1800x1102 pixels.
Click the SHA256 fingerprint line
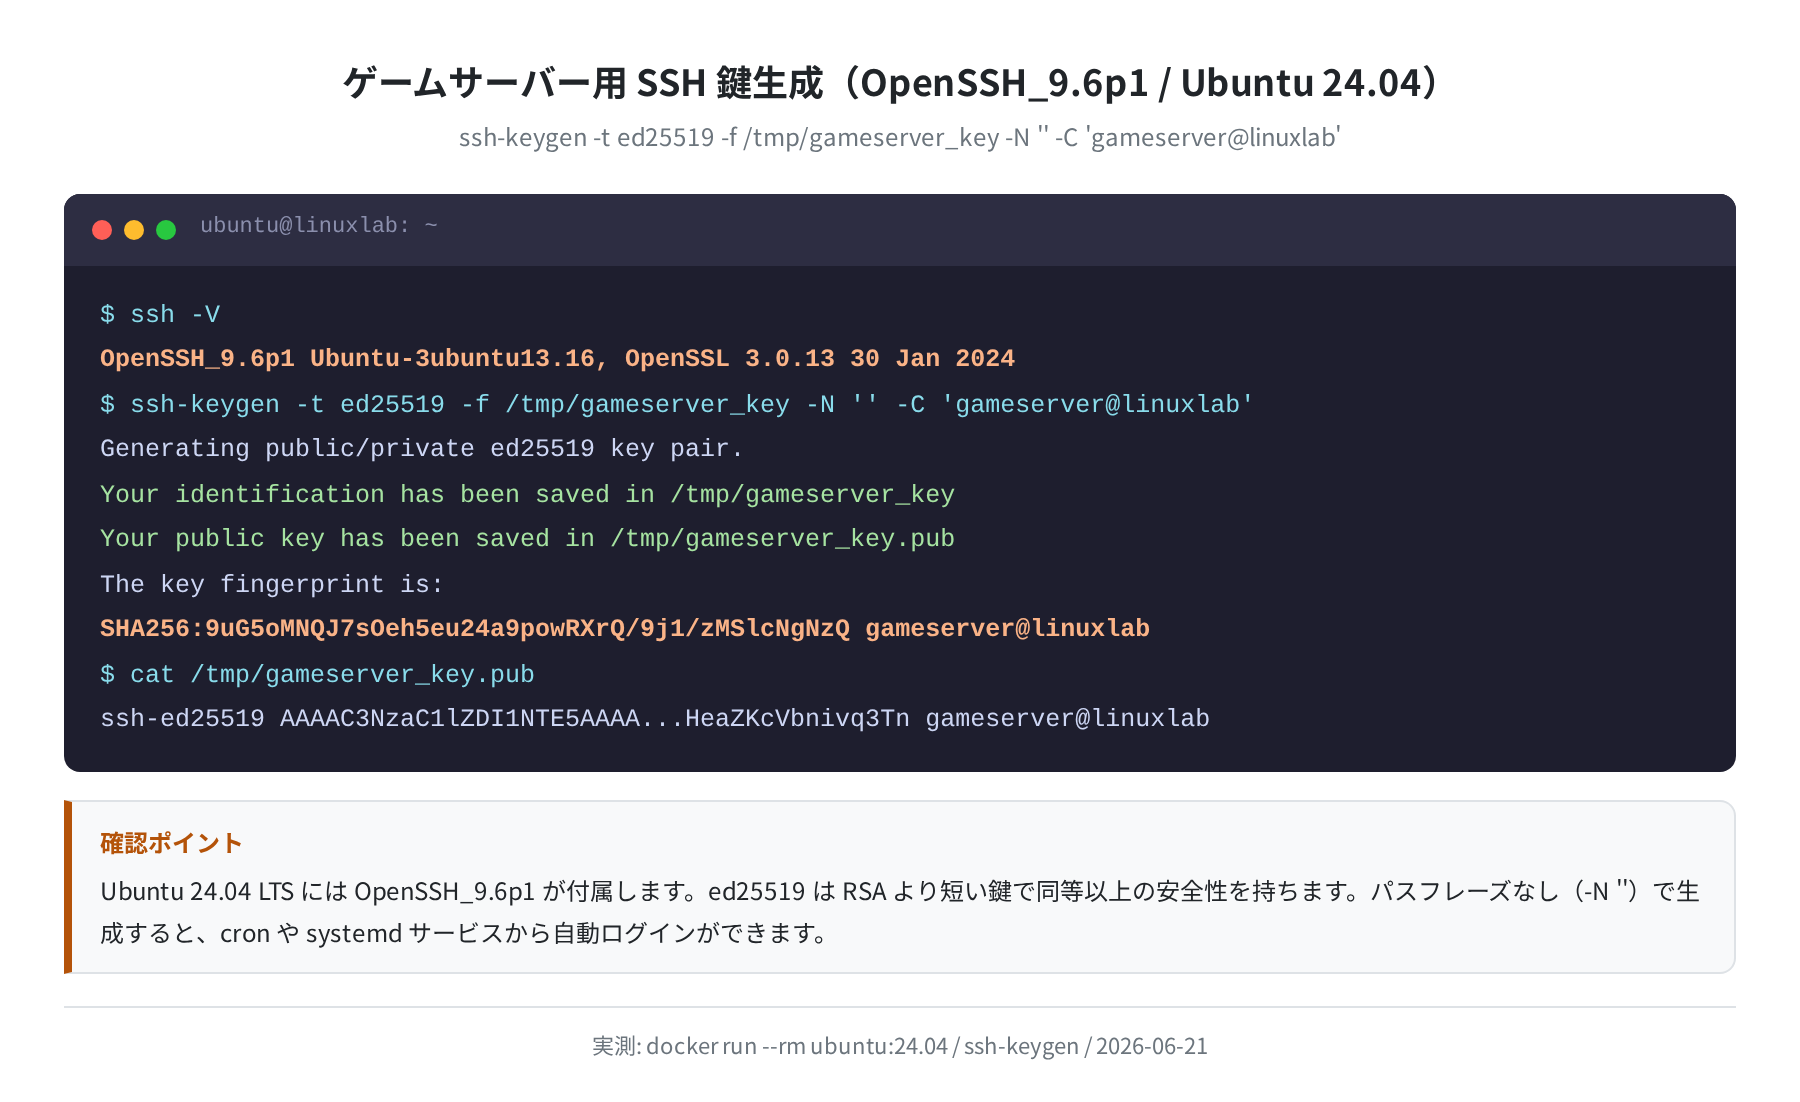click(624, 628)
